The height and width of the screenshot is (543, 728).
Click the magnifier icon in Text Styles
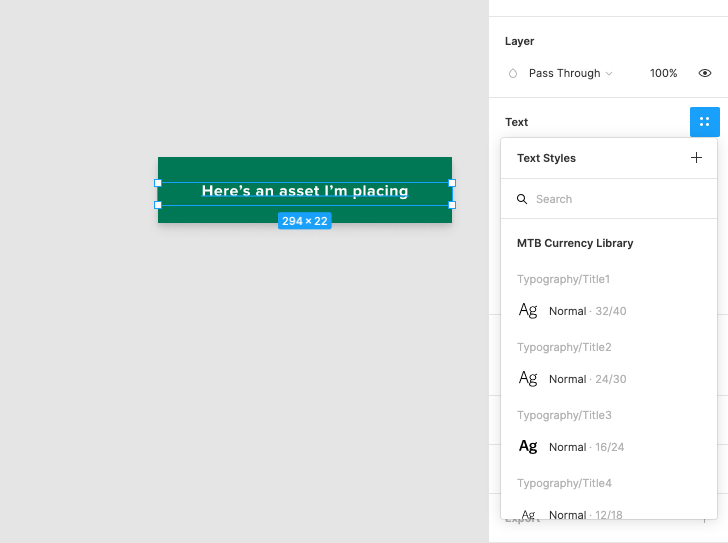522,199
